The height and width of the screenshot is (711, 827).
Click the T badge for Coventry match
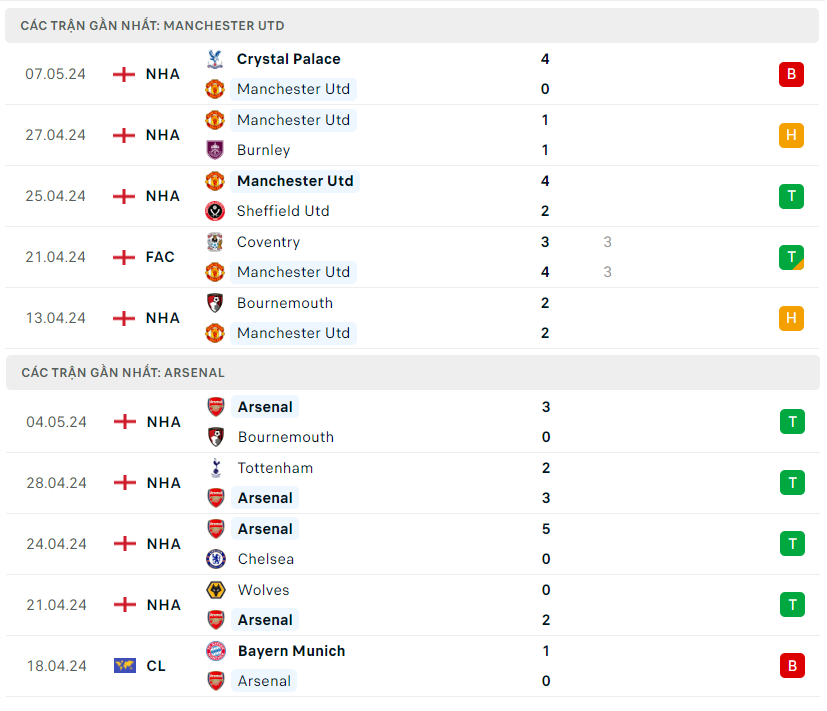point(791,257)
